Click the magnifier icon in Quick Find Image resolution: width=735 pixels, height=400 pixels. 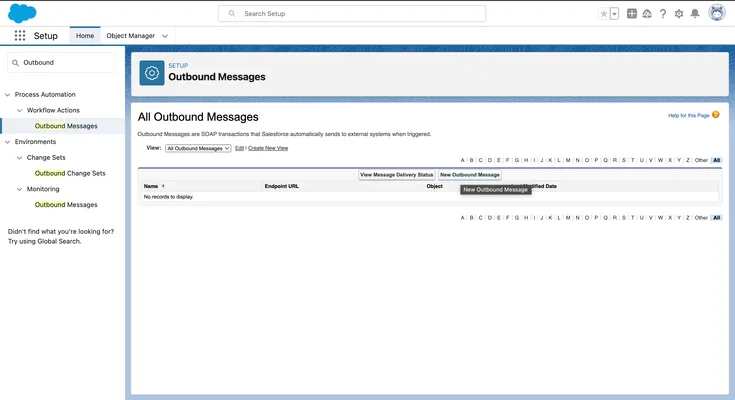coord(15,63)
